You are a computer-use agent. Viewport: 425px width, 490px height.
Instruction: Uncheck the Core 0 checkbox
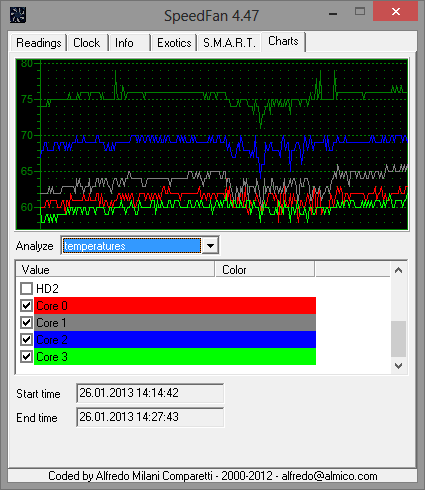click(x=26, y=305)
